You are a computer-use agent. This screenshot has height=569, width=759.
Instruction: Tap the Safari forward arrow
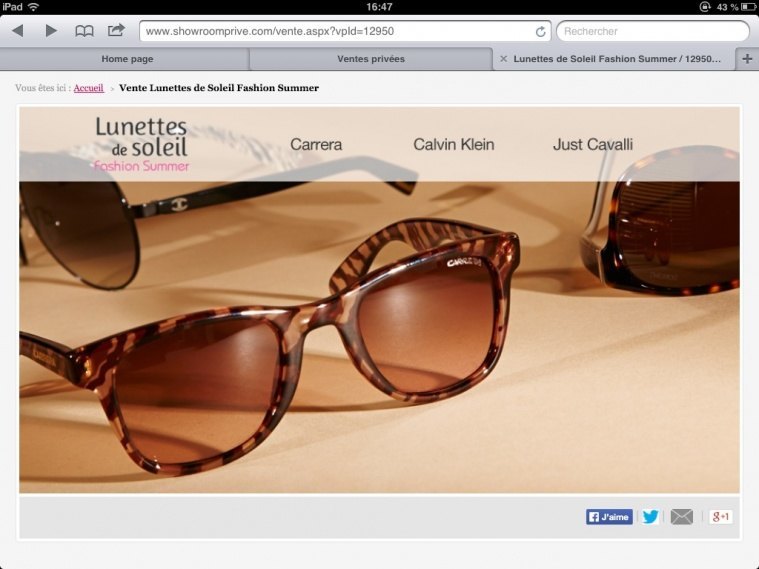pos(51,31)
